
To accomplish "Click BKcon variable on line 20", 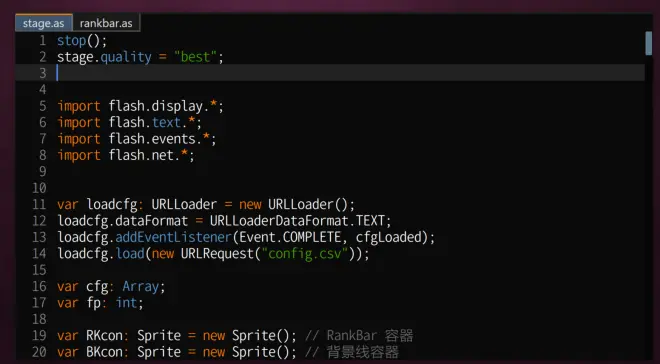I will pos(104,352).
